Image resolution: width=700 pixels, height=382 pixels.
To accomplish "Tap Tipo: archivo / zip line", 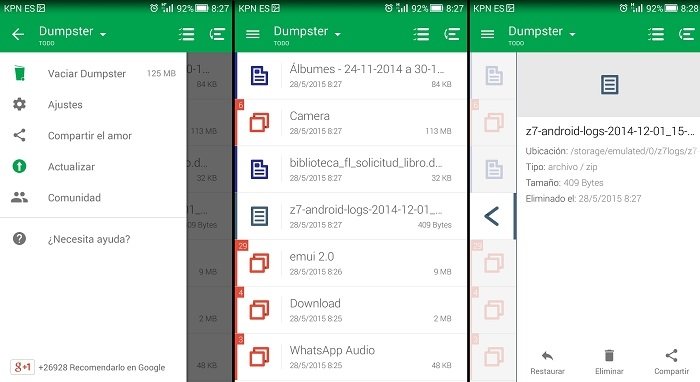I will click(561, 167).
